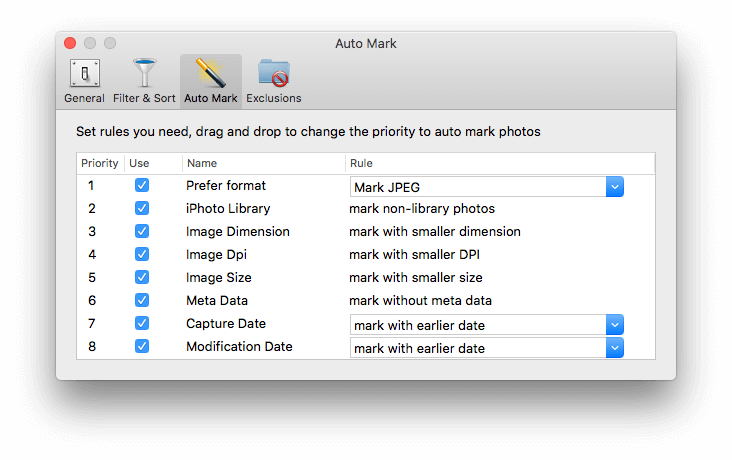732x460 pixels.
Task: Disable the Image Size rule checkbox
Action: click(142, 277)
